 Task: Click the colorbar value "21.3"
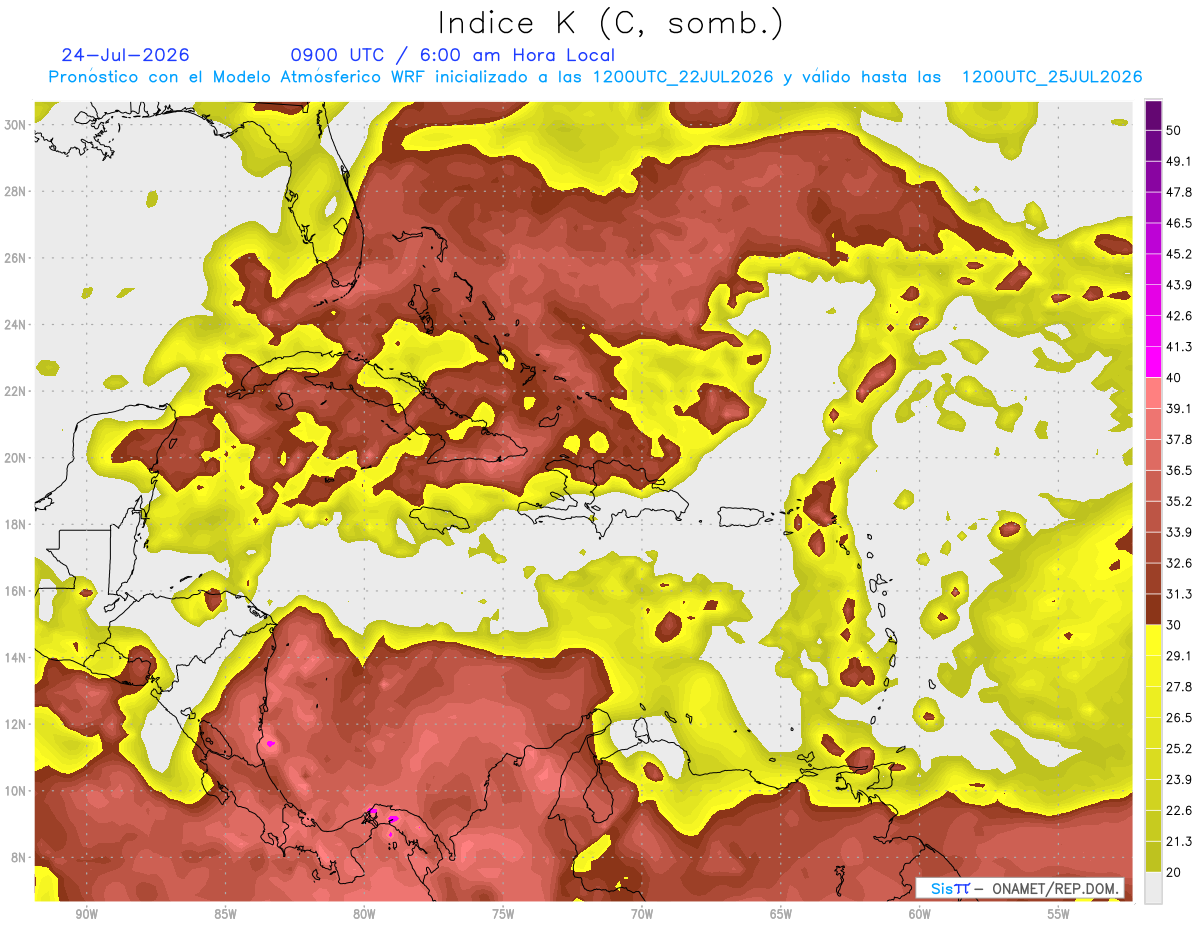[1178, 842]
